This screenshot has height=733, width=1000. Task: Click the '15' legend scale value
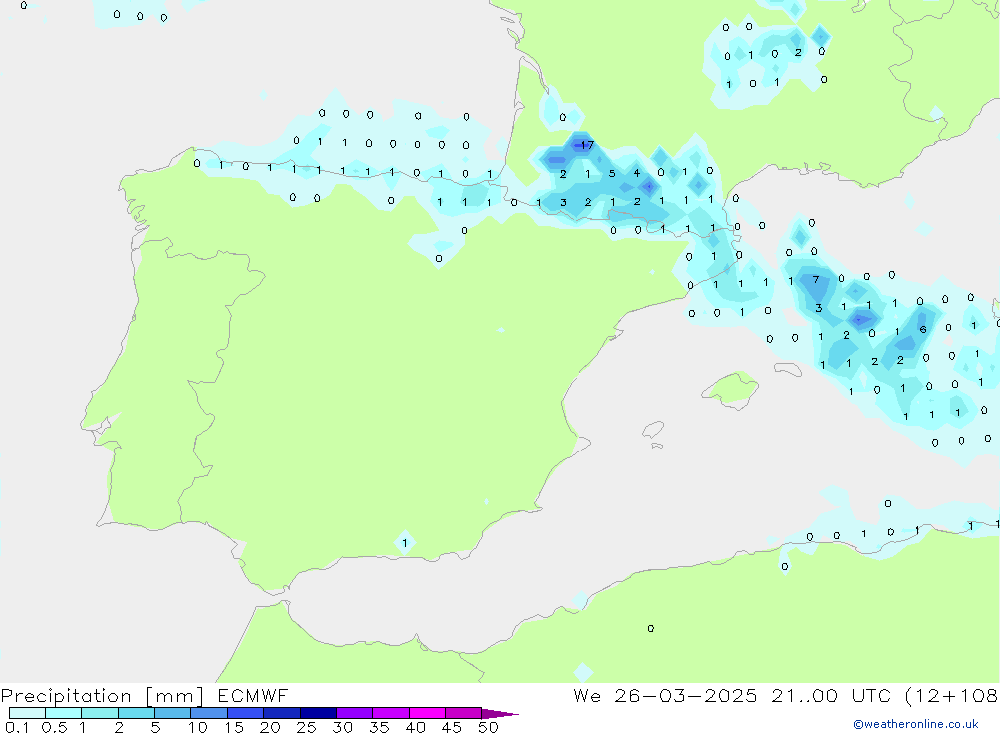pyautogui.click(x=234, y=727)
